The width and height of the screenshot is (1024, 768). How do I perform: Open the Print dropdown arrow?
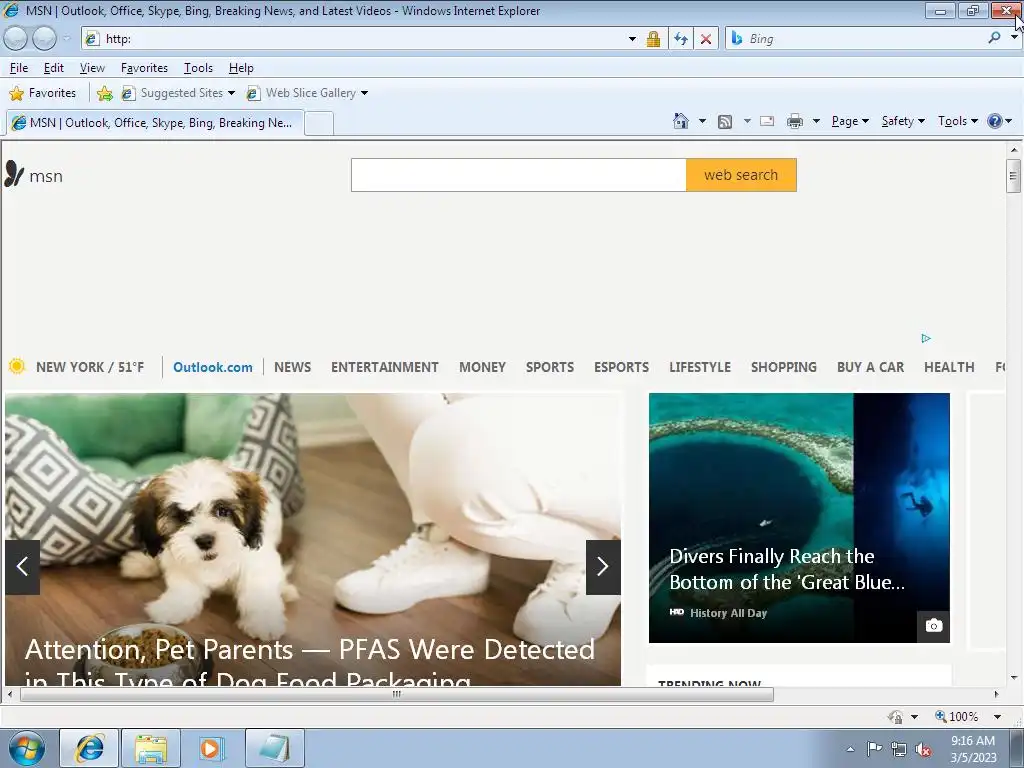pyautogui.click(x=816, y=121)
